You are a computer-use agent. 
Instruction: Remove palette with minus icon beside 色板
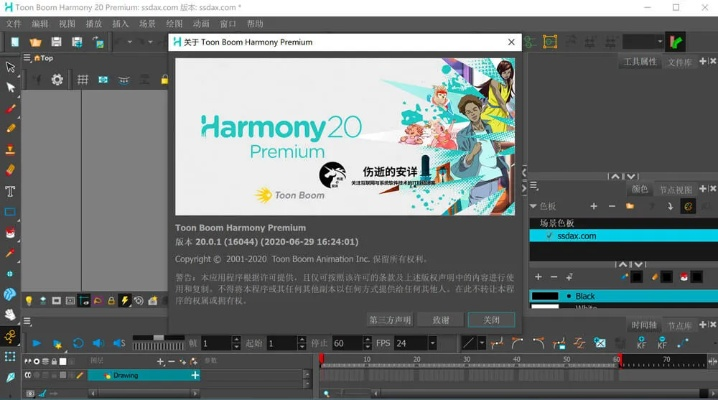click(612, 206)
